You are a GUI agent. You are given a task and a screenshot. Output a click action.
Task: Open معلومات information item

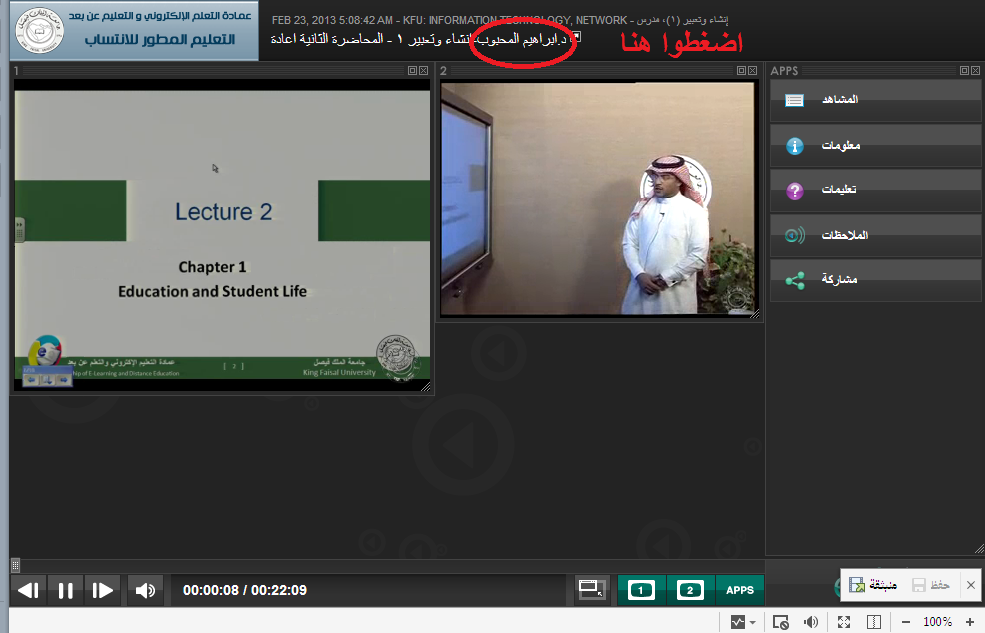pyautogui.click(x=876, y=146)
